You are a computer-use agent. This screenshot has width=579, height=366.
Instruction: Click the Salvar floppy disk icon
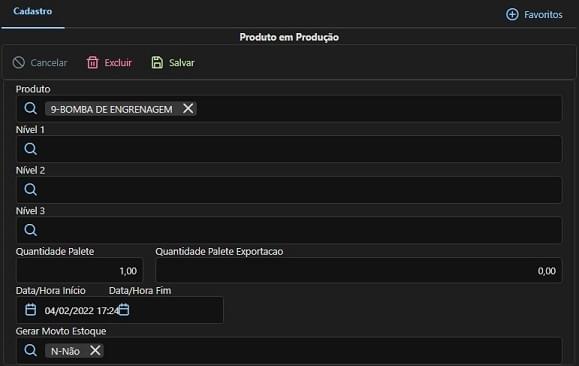pos(157,62)
